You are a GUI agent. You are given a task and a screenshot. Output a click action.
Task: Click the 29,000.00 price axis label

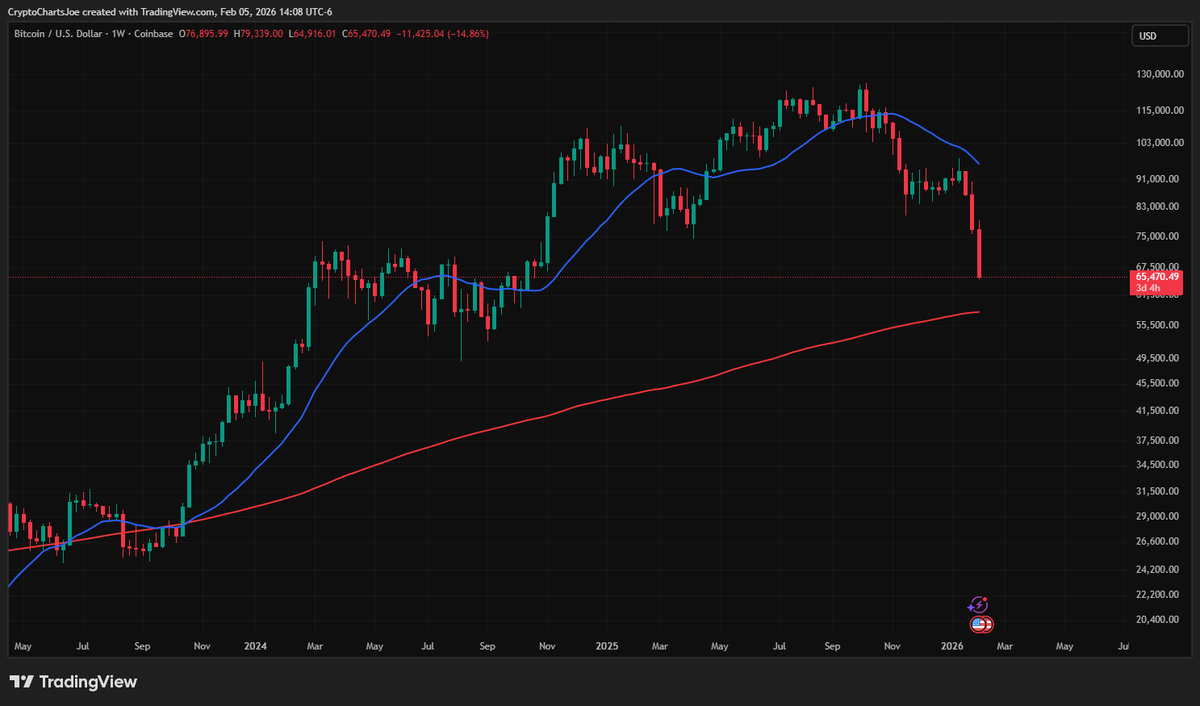click(1160, 517)
